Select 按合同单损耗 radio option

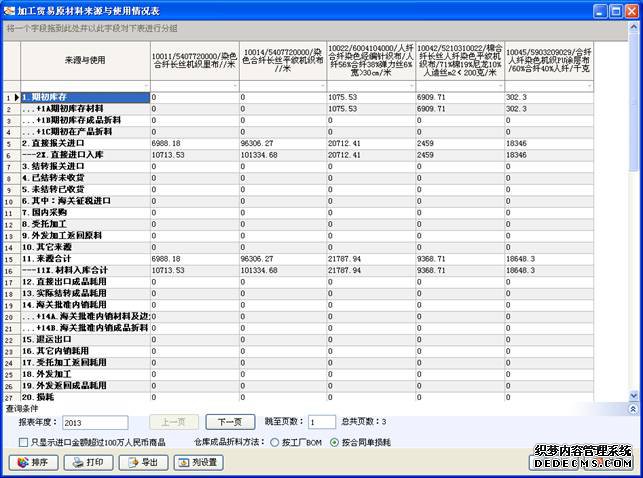pos(335,441)
